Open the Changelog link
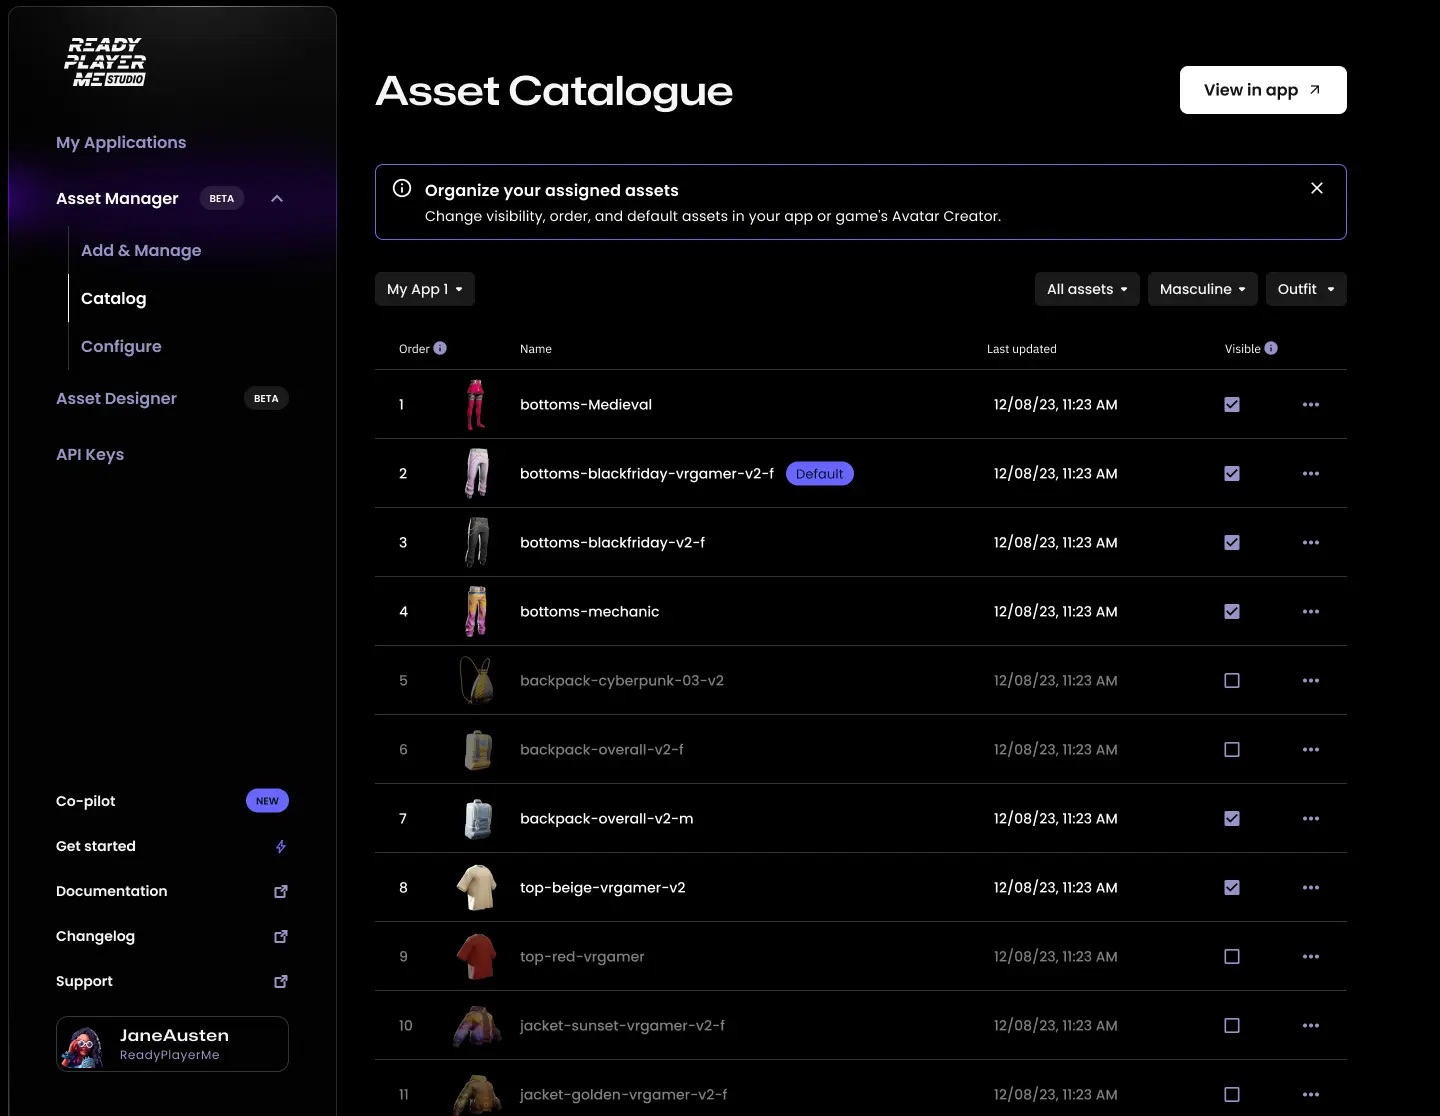1440x1116 pixels. point(95,936)
